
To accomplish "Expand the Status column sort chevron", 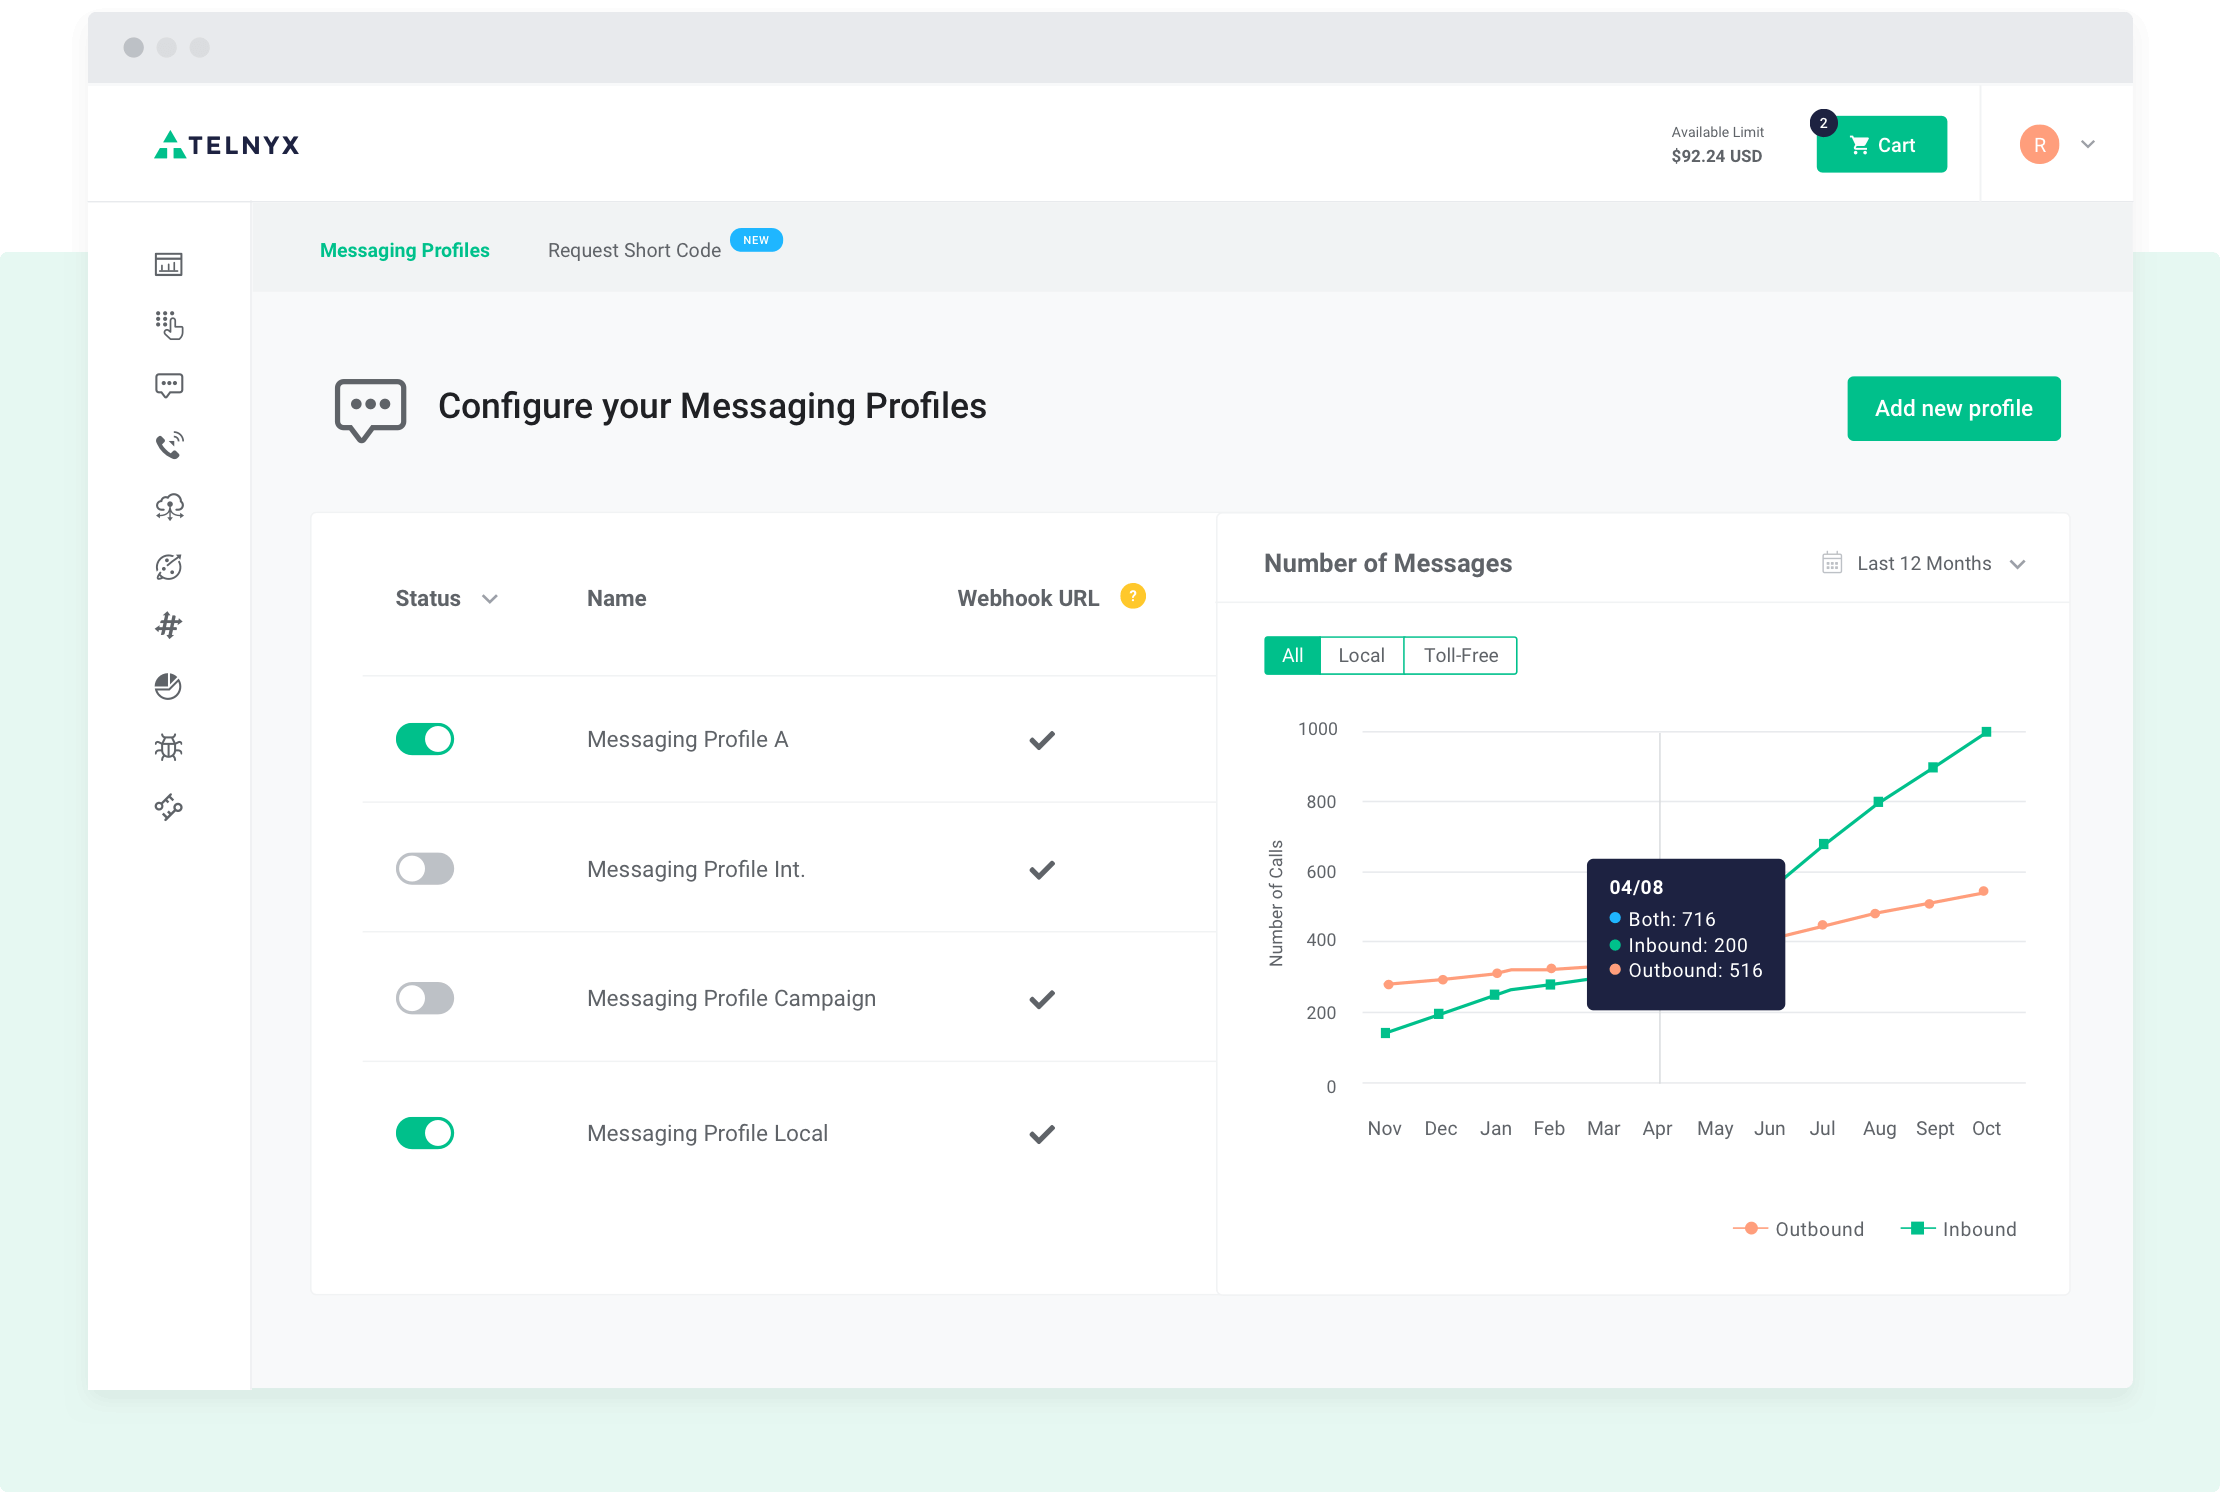I will click(x=490, y=599).
